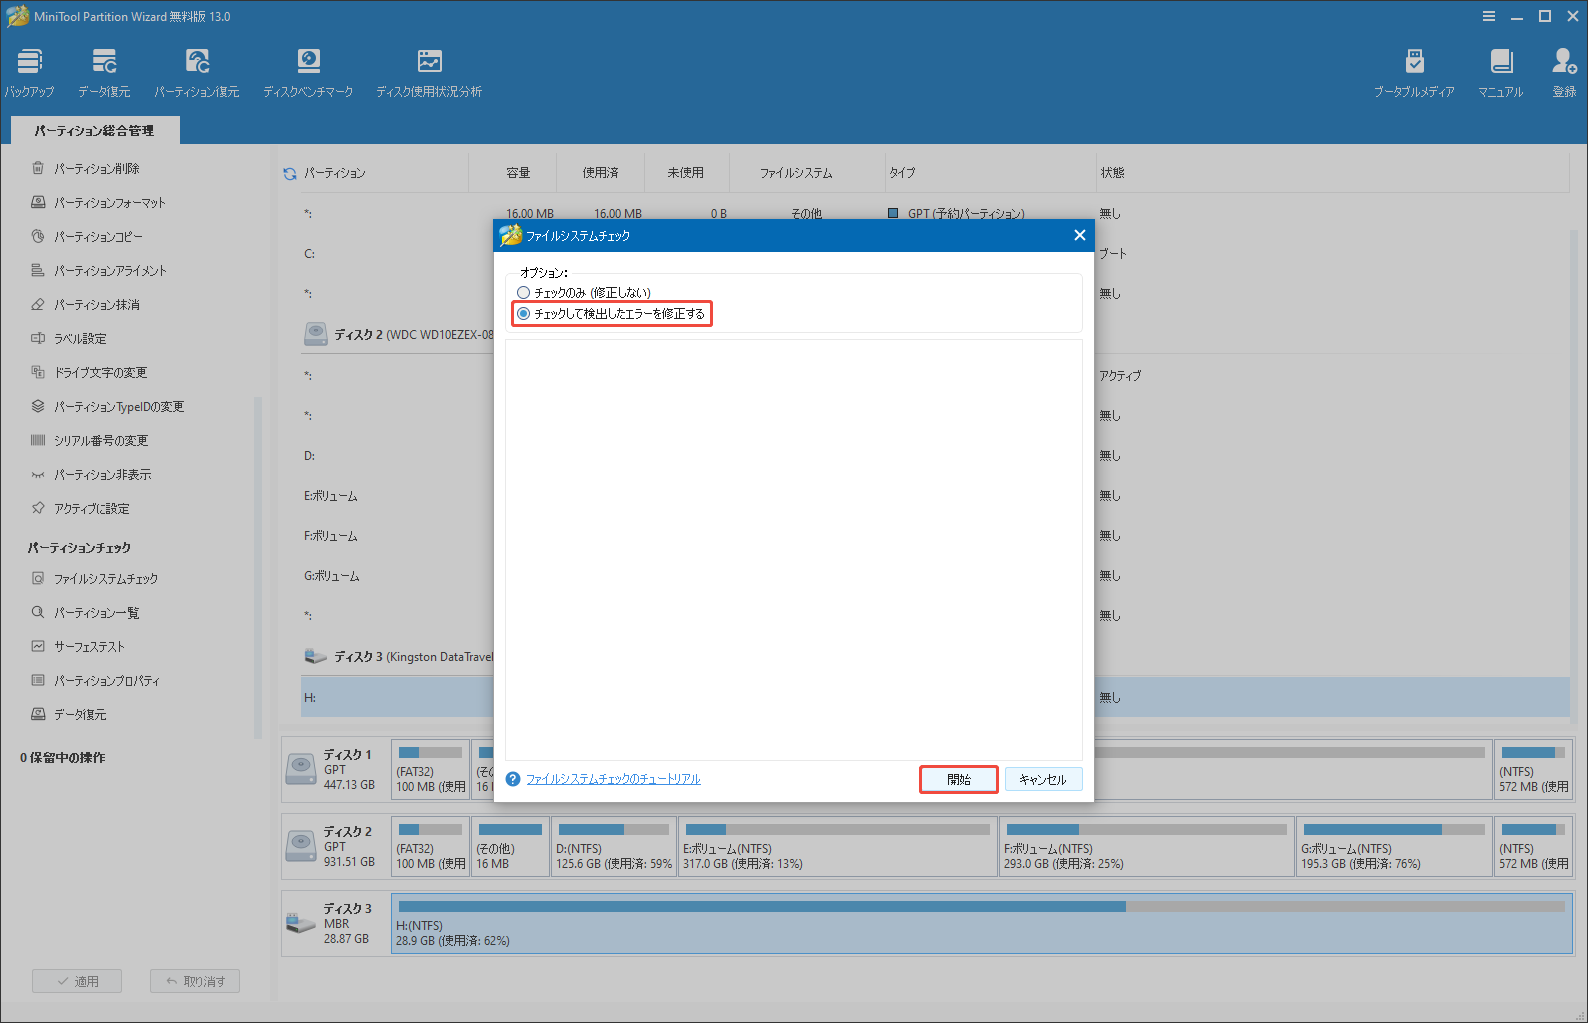The height and width of the screenshot is (1023, 1588).
Task: Select H:(NTFS) 28.9 GB partition block
Action: point(982,924)
